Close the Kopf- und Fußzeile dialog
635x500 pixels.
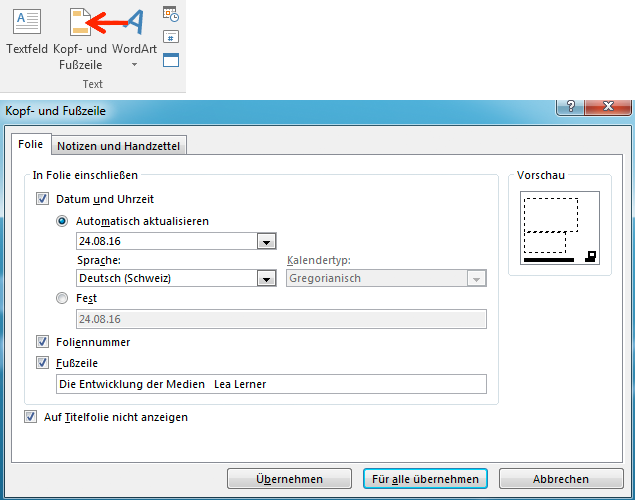tap(608, 110)
